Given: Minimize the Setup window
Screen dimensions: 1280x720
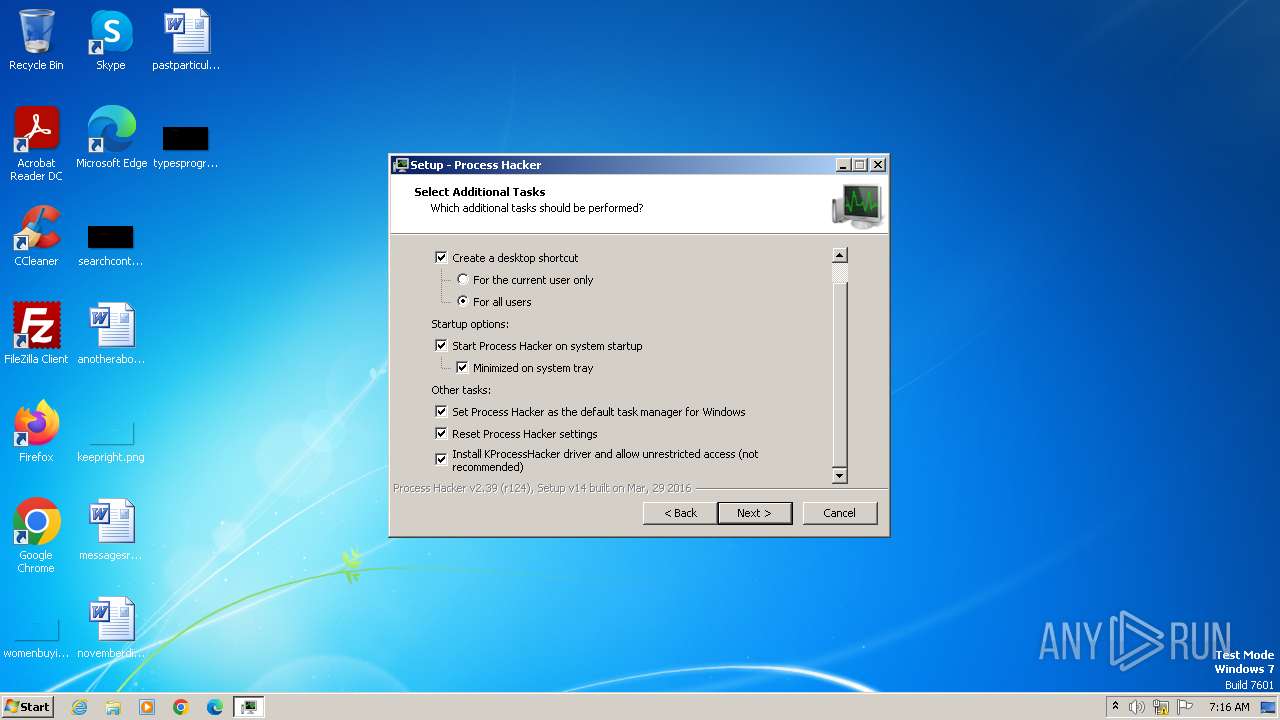Looking at the screenshot, I should [842, 165].
